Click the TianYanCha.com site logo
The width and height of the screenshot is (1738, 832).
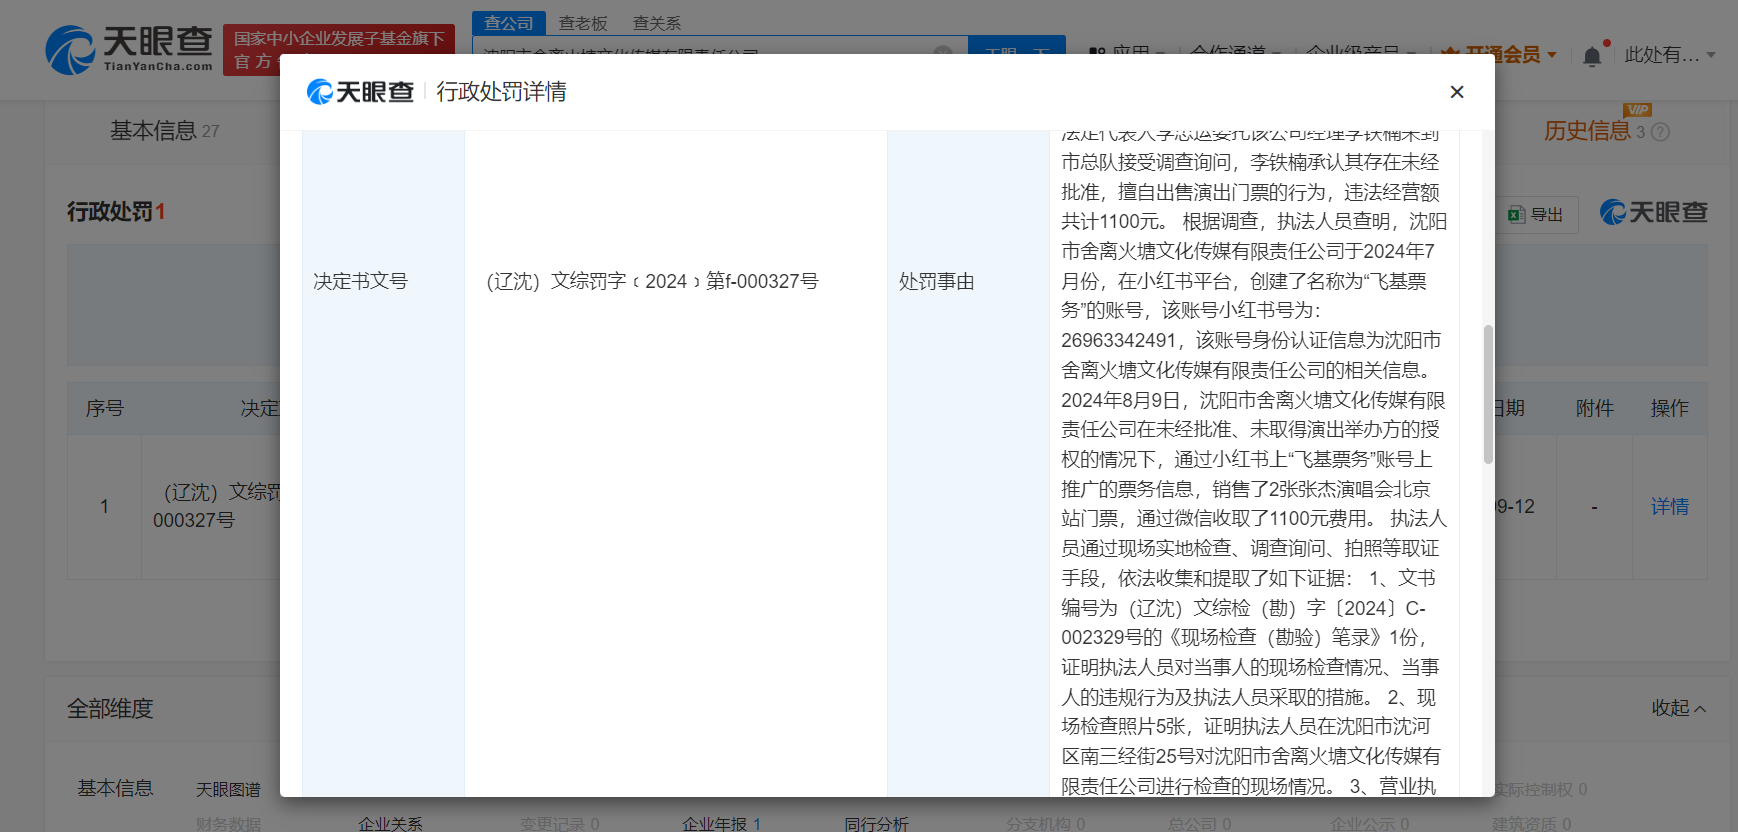tap(130, 50)
